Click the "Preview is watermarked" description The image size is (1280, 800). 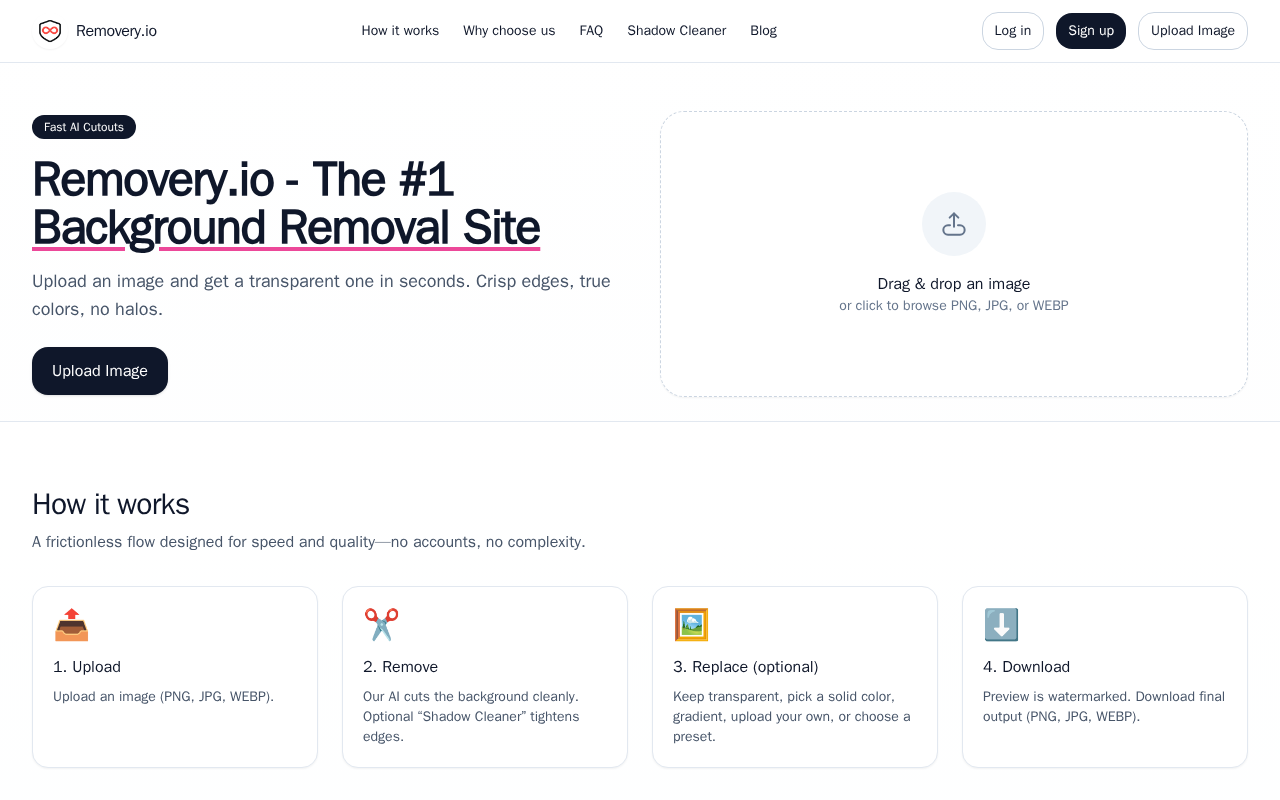point(1105,707)
